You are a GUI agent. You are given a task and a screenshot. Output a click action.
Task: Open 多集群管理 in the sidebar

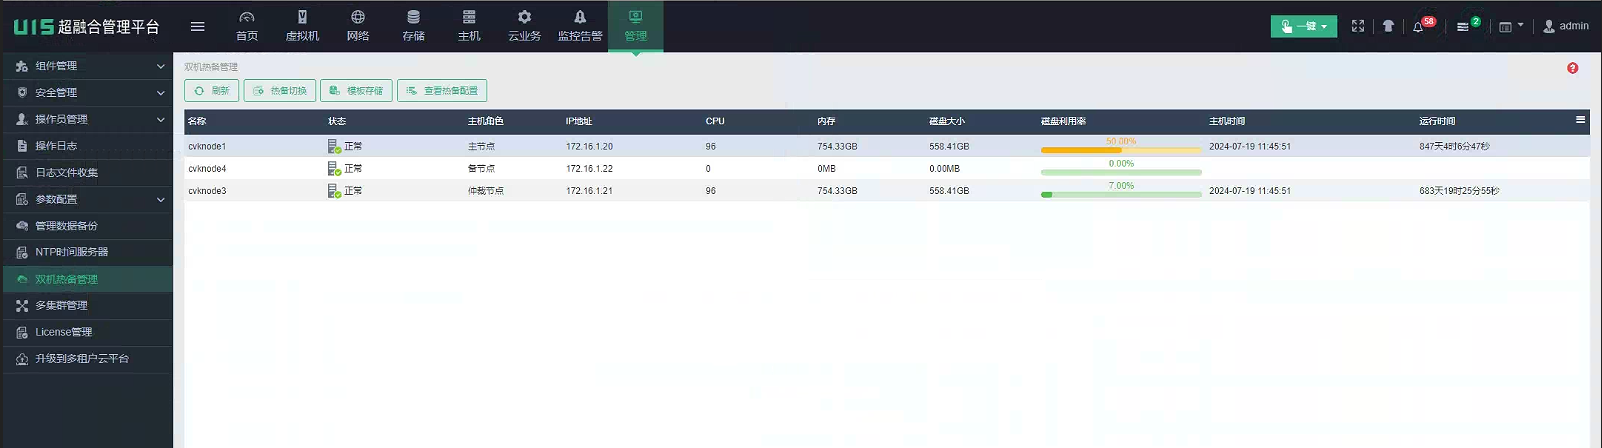(87, 305)
